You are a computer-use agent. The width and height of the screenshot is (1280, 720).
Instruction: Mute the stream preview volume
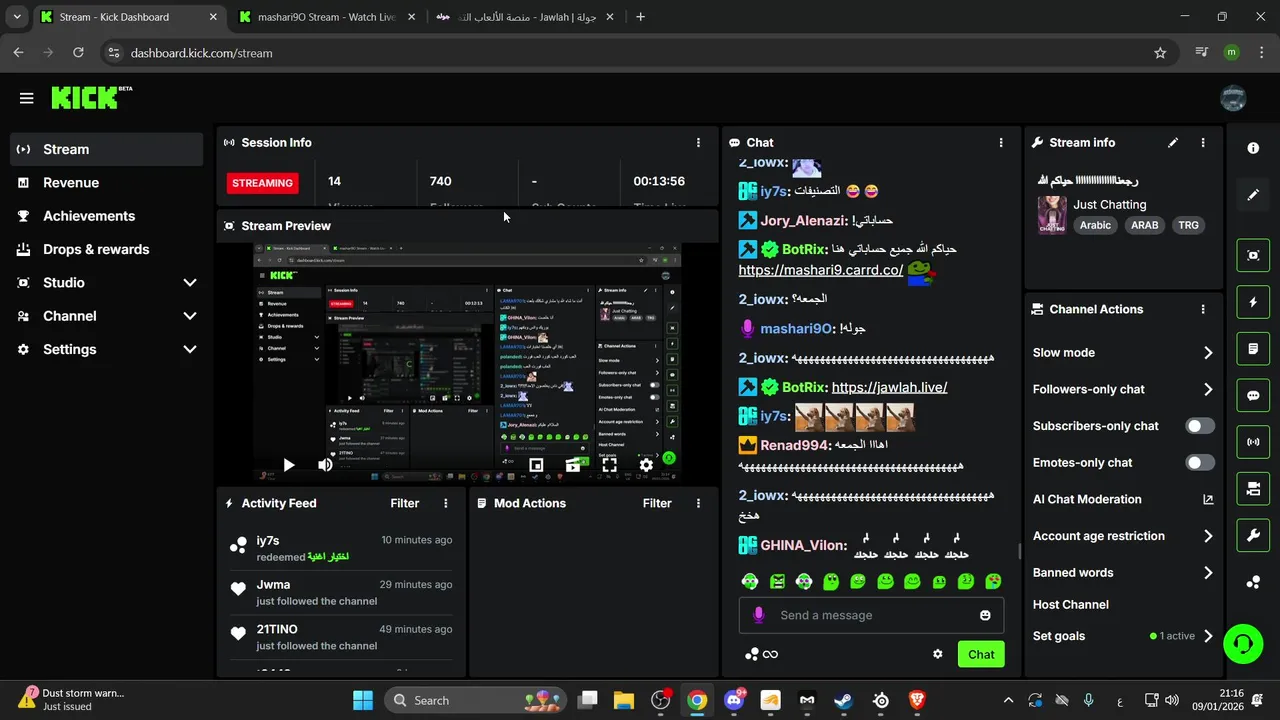click(x=325, y=465)
